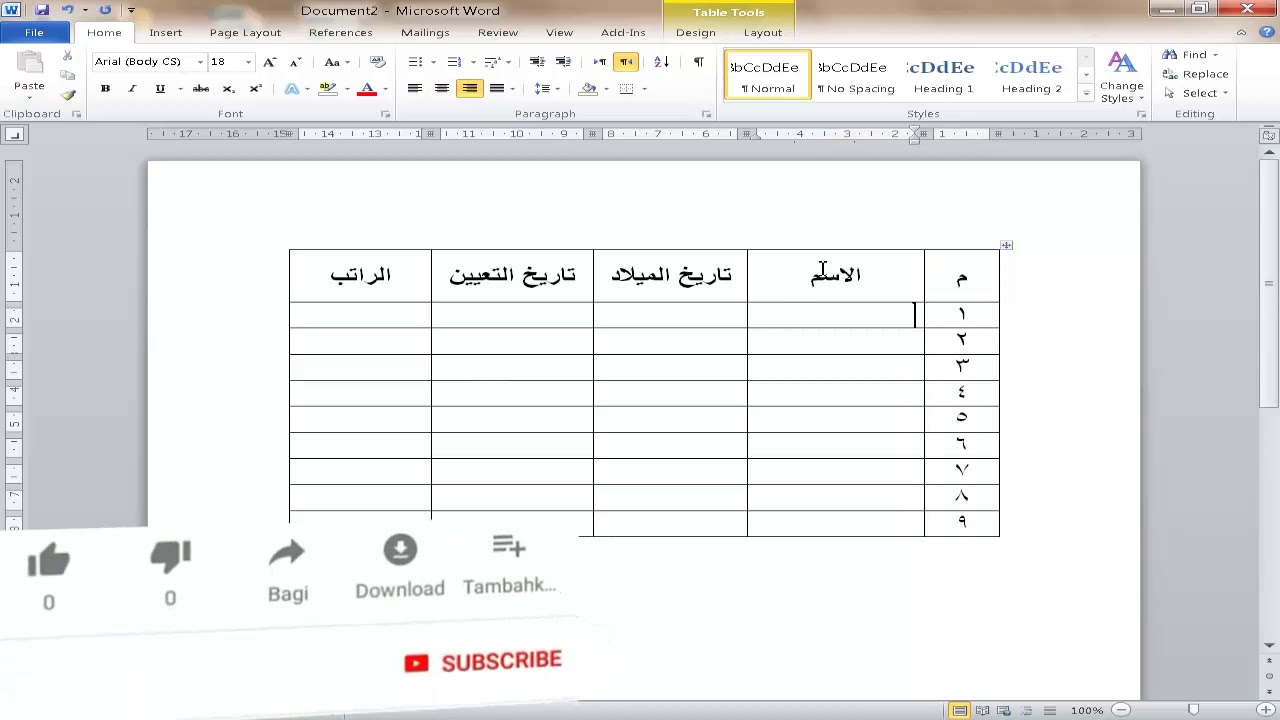Click the text highlight color button
This screenshot has width=1280, height=720.
coord(327,89)
